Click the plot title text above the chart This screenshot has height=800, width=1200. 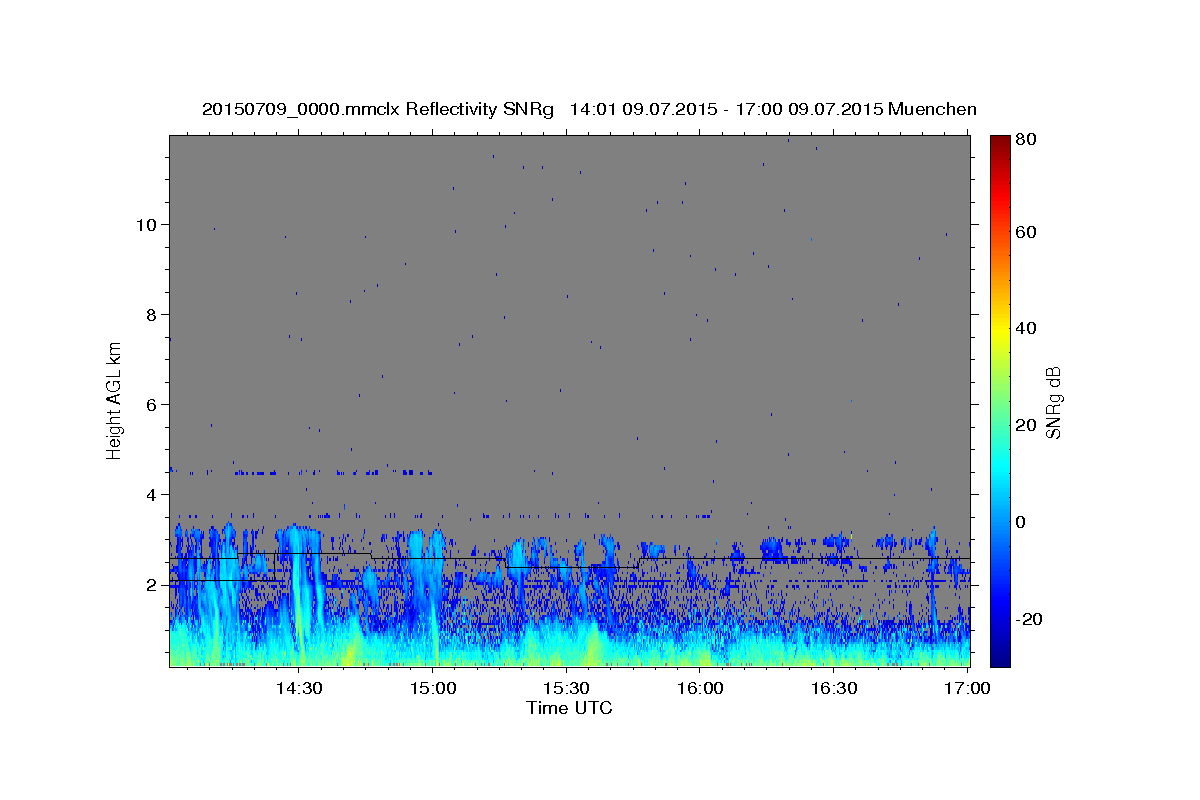point(589,109)
